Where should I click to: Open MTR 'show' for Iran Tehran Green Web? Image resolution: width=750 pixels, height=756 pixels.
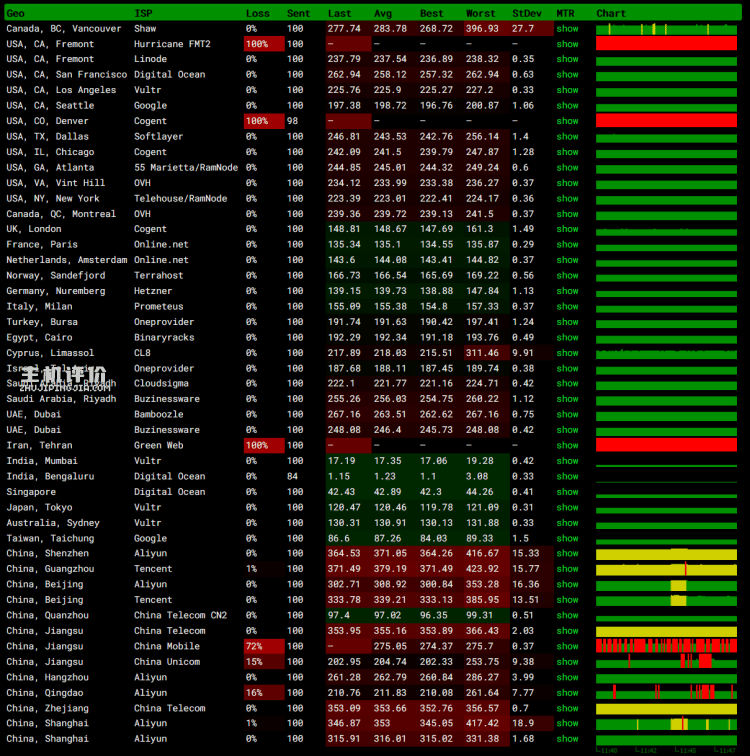coord(567,446)
